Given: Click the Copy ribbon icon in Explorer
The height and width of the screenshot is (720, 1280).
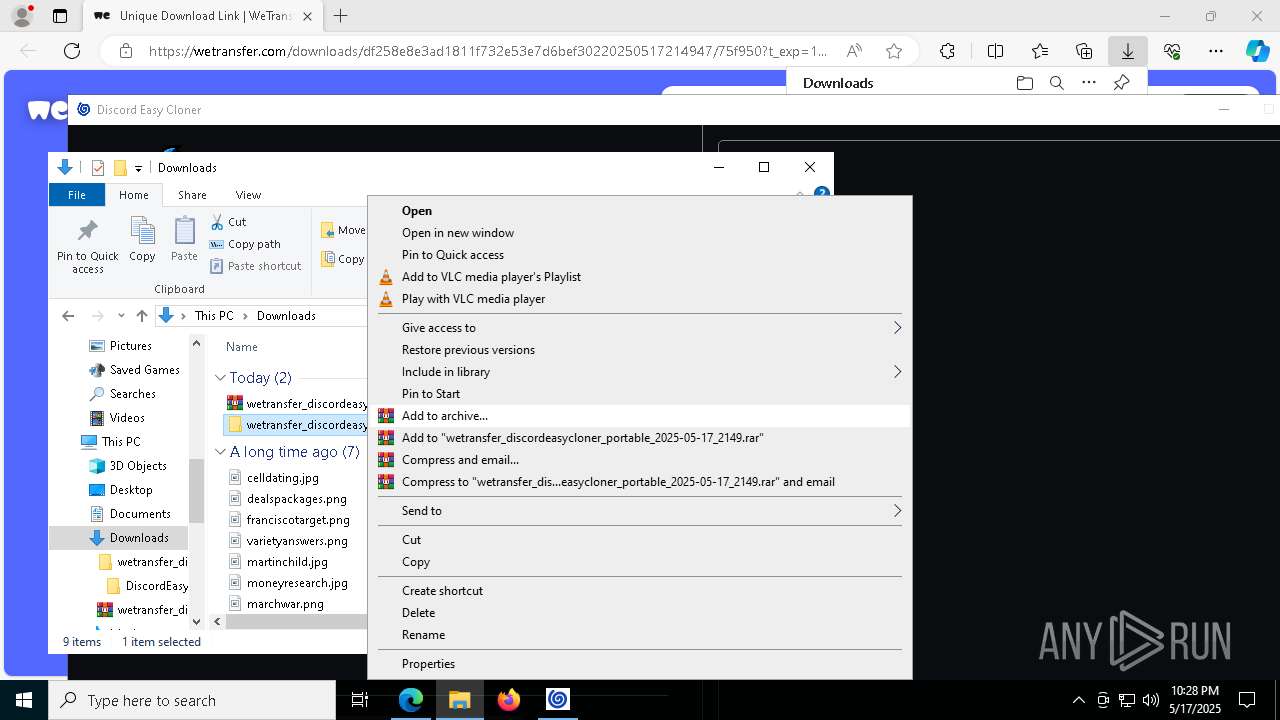Looking at the screenshot, I should tap(142, 240).
